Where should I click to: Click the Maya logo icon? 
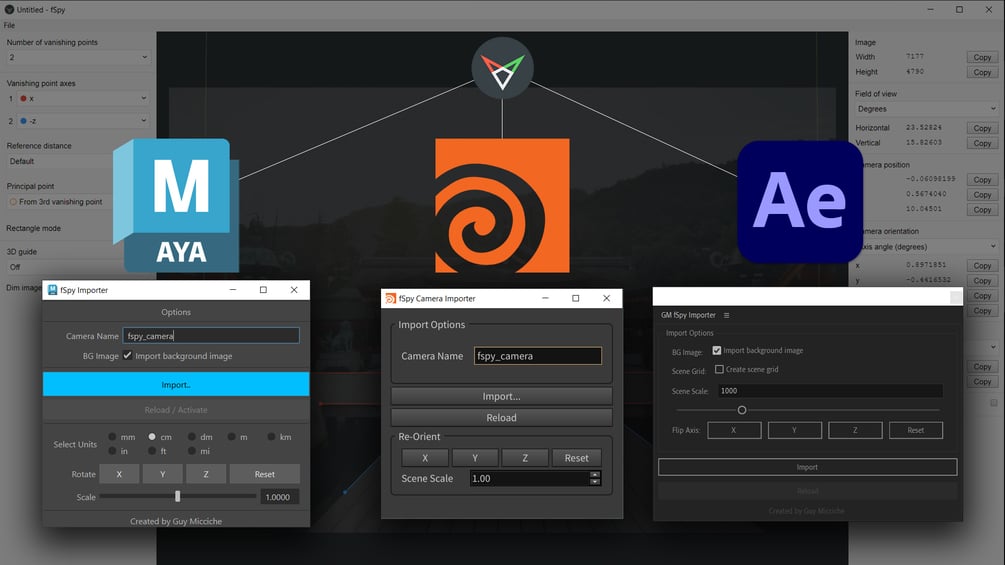pos(176,205)
